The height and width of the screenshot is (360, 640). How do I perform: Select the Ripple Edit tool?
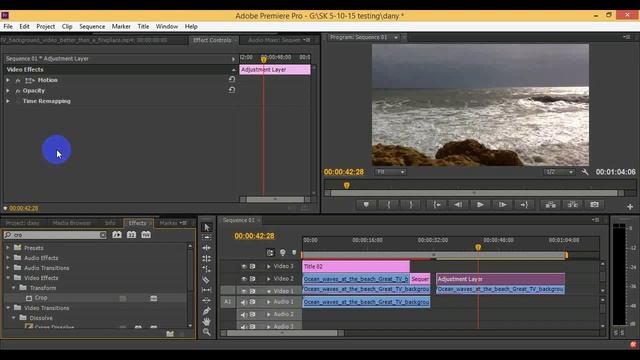point(207,248)
